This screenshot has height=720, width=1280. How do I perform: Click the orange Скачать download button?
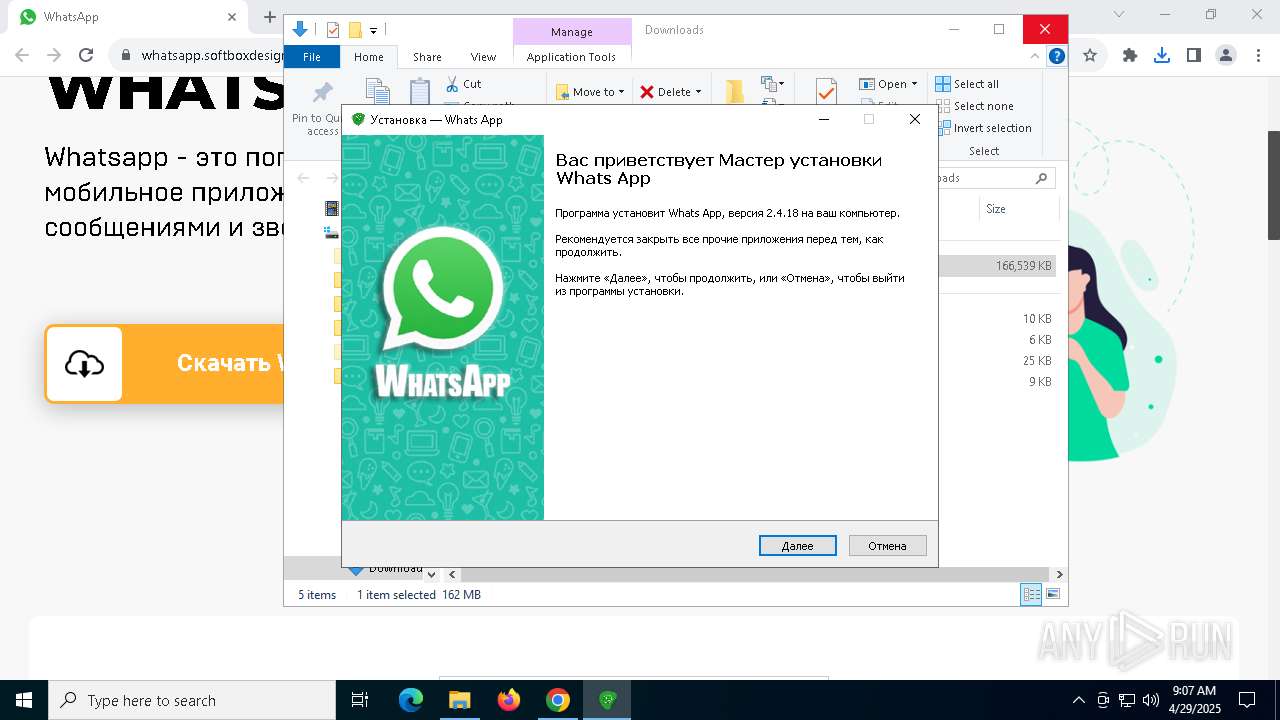165,363
